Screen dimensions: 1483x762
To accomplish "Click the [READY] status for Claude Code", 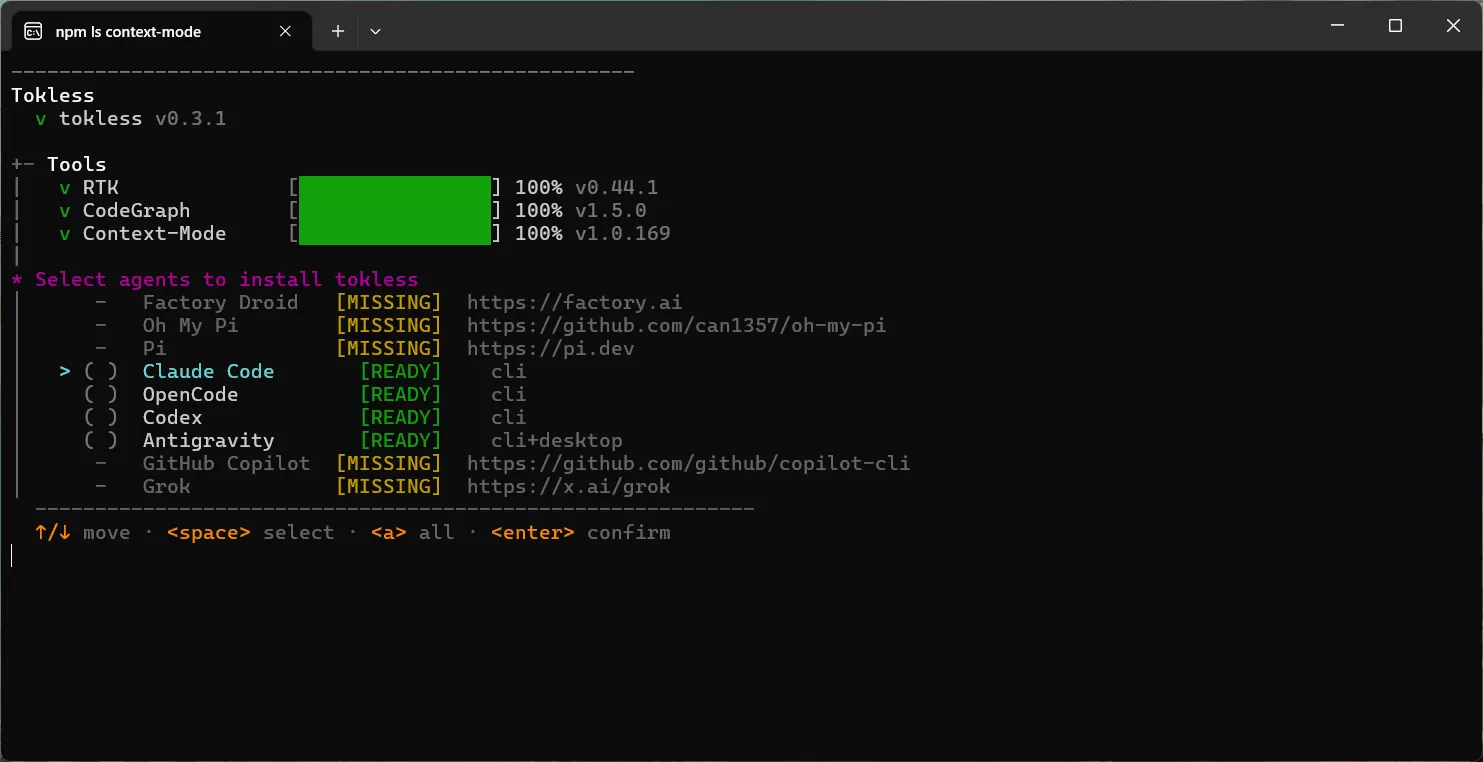I will (401, 371).
